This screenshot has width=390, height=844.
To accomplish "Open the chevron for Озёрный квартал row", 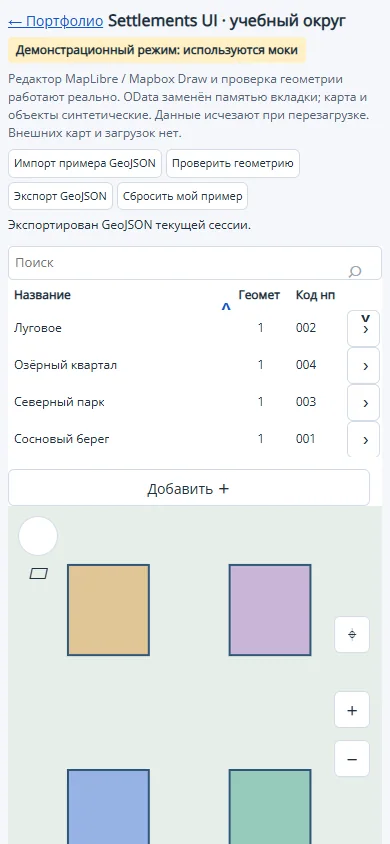I will point(364,365).
